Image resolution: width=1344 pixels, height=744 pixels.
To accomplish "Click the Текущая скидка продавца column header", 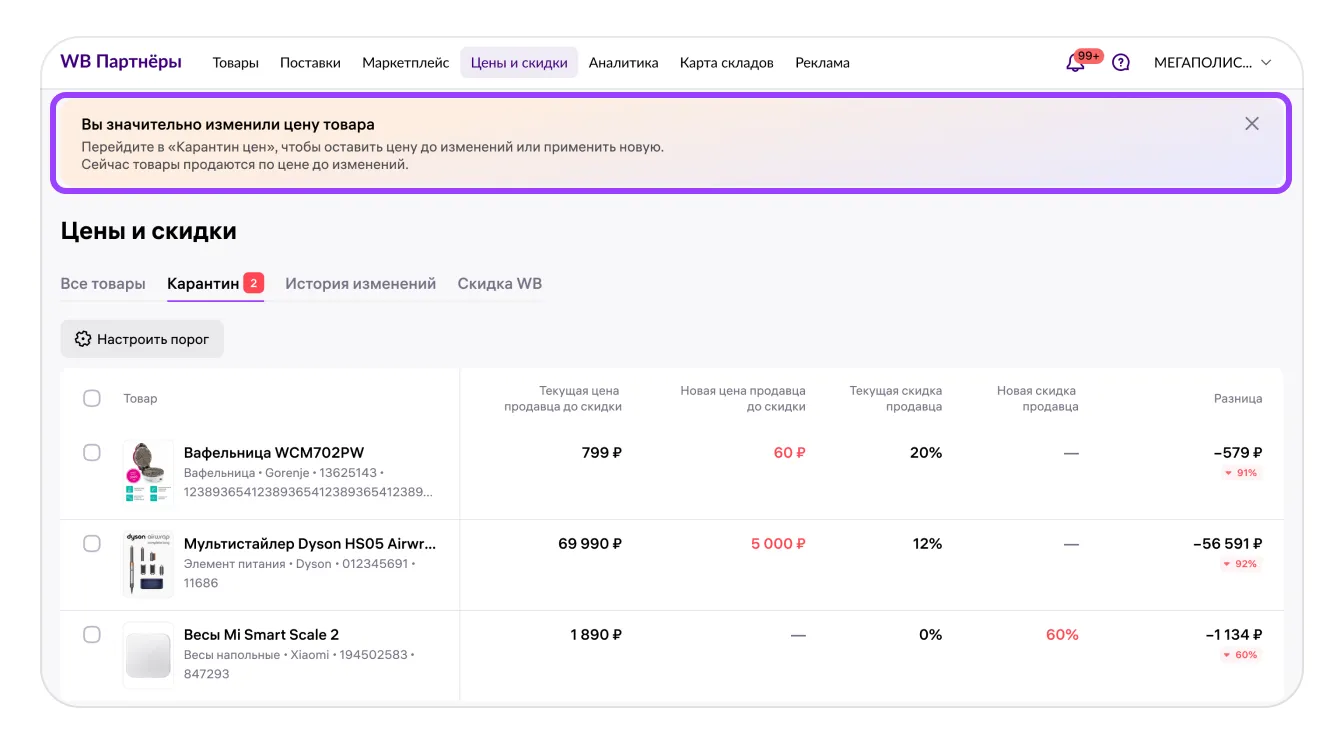I will pos(895,399).
